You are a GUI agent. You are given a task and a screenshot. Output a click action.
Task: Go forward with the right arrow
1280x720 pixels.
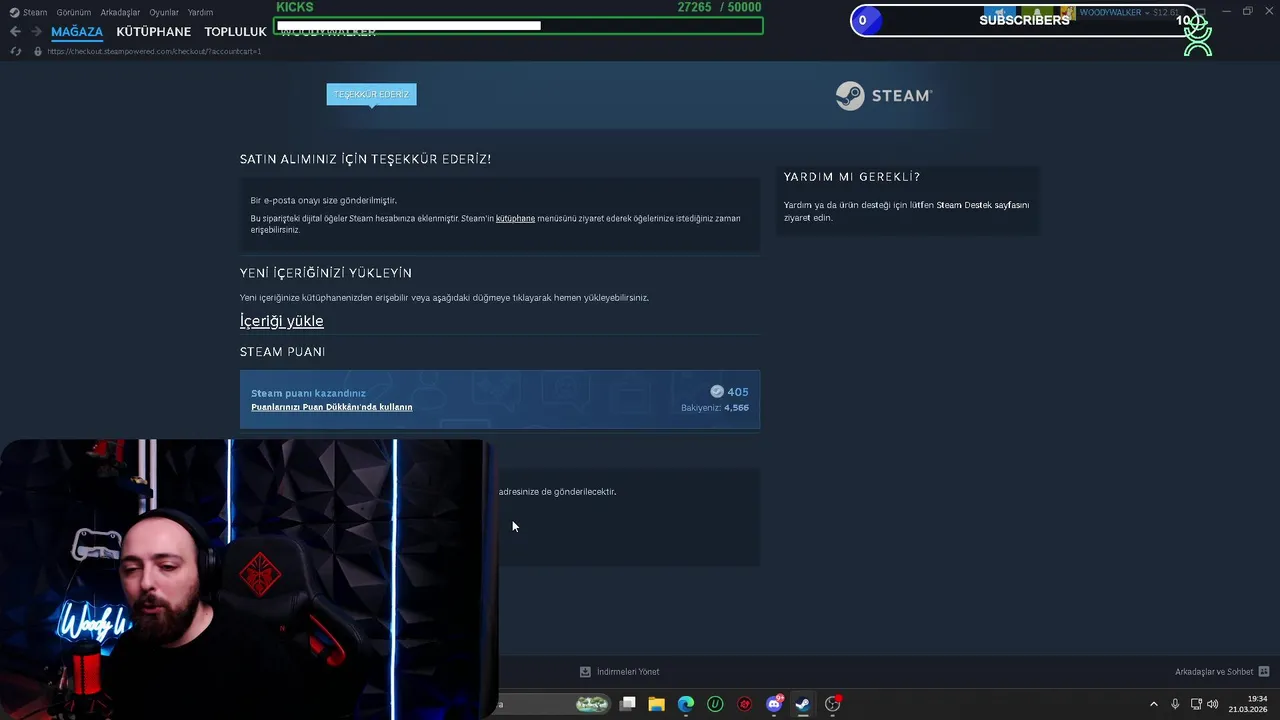coord(36,32)
